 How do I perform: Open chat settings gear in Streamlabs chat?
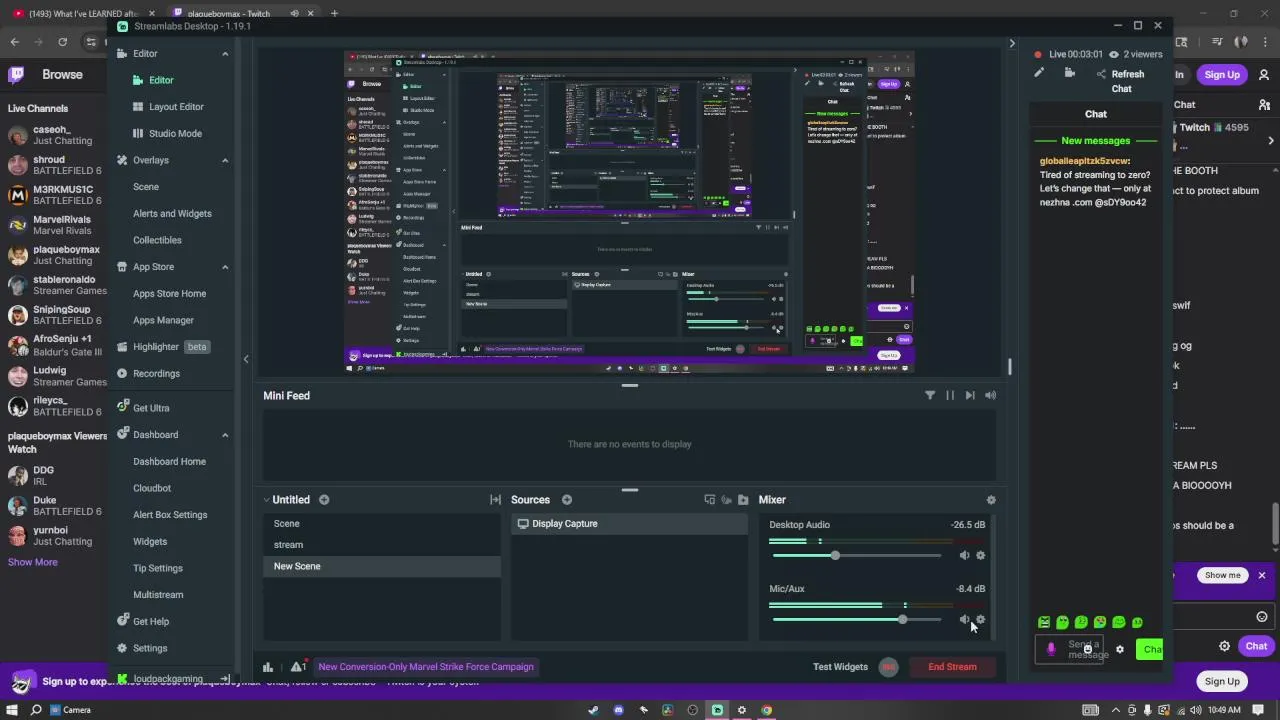[1120, 650]
